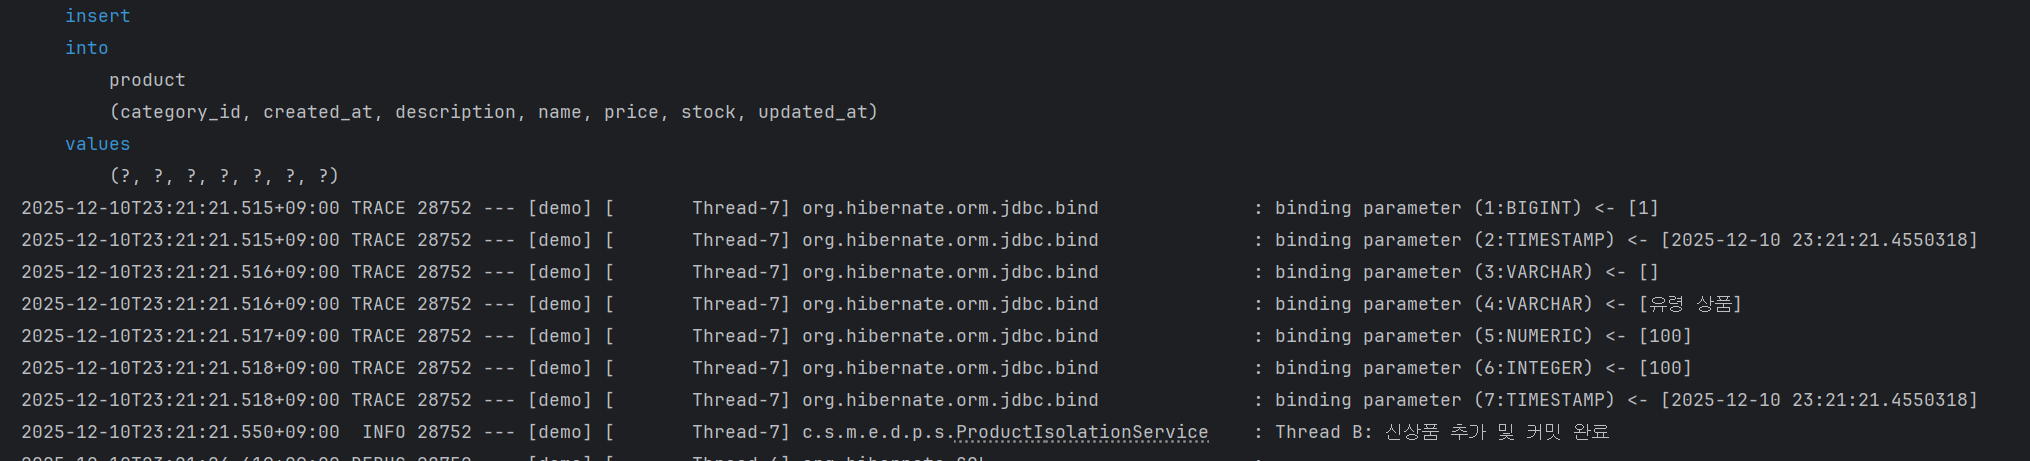Click the (6:INTEGER) binding parameter message

coord(1483,368)
